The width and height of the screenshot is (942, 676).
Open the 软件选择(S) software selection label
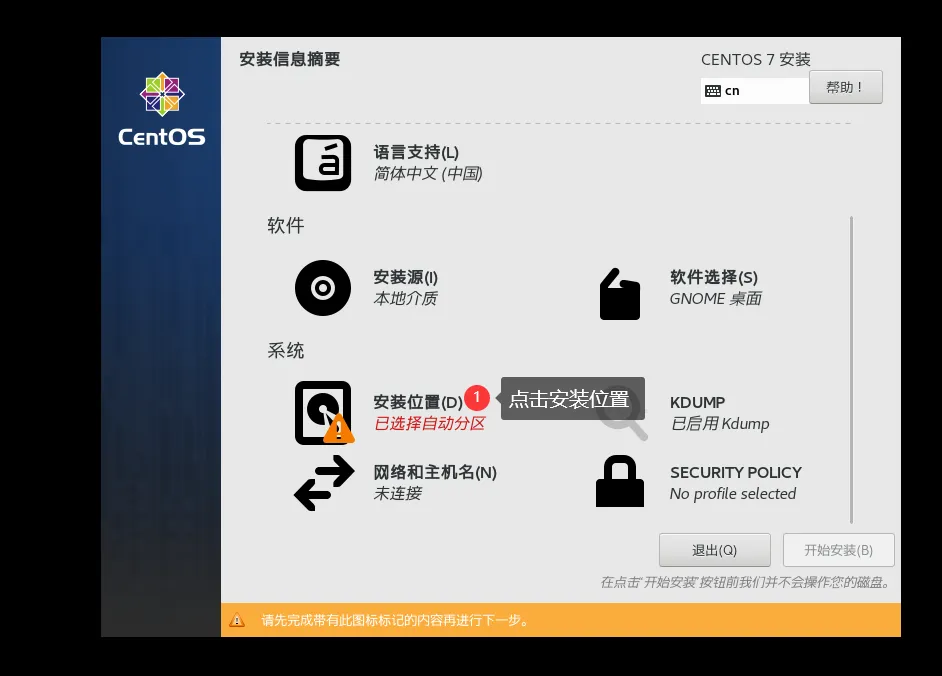point(714,277)
